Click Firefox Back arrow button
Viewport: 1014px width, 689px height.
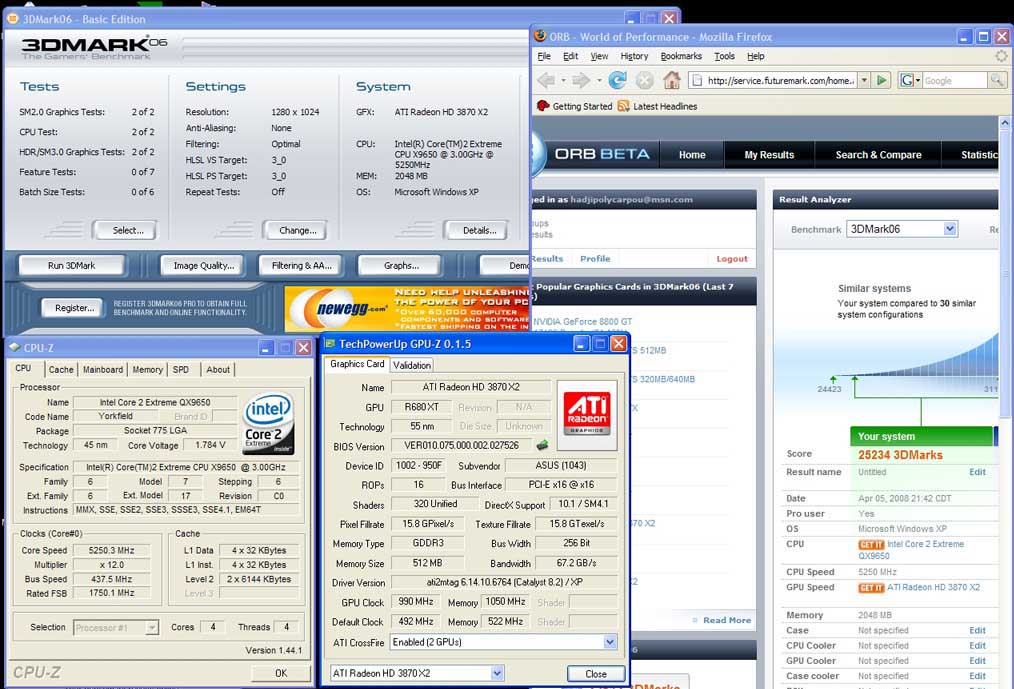click(x=546, y=80)
